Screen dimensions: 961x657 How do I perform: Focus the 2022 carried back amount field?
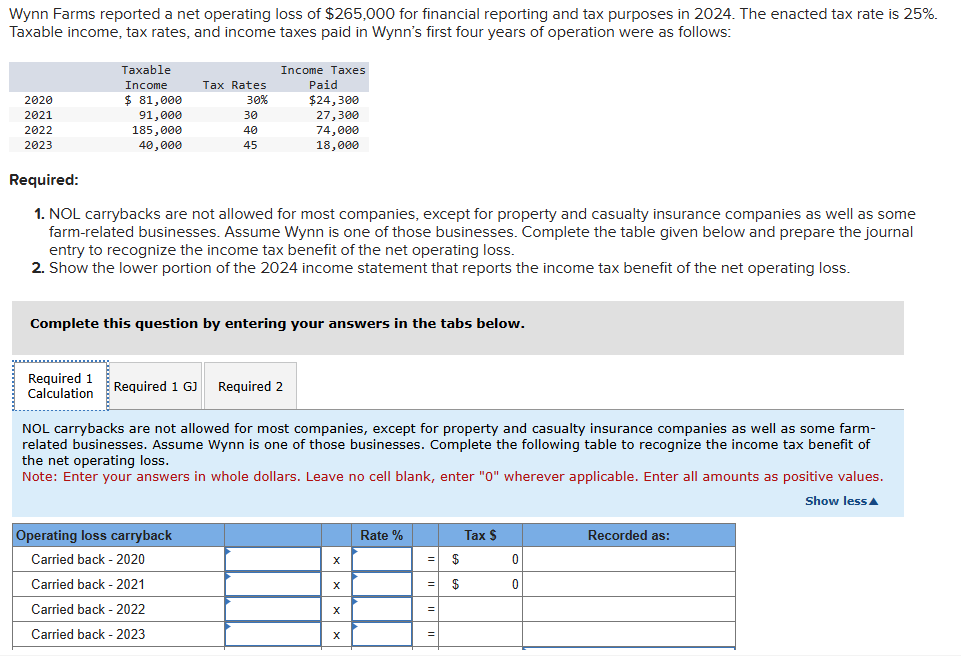coord(273,610)
